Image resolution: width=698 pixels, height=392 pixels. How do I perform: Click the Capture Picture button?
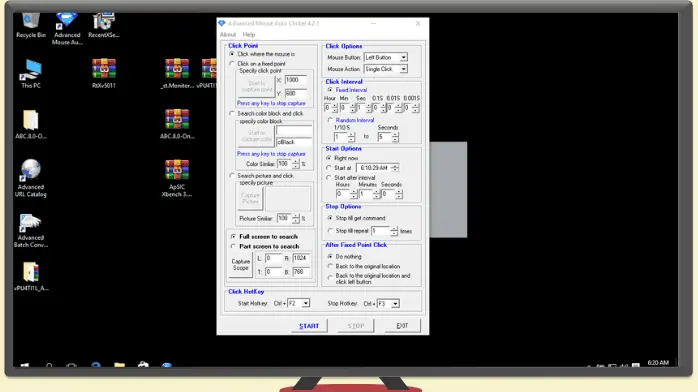coord(250,198)
